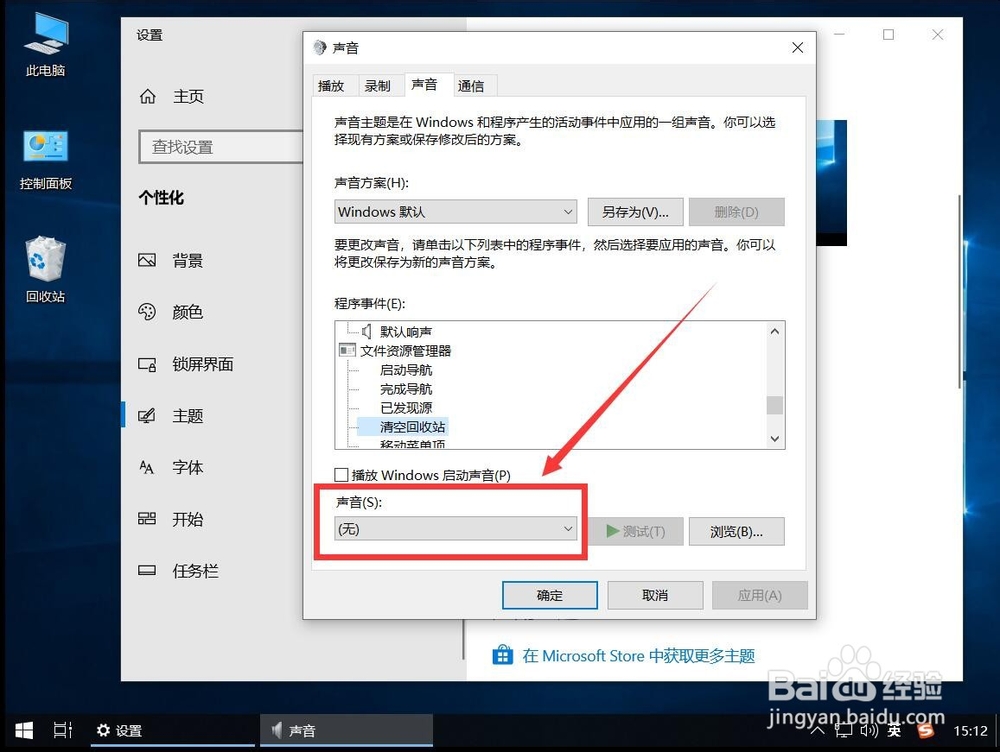
Task: Click the Lock screen icon in sidebar
Action: pos(147,364)
